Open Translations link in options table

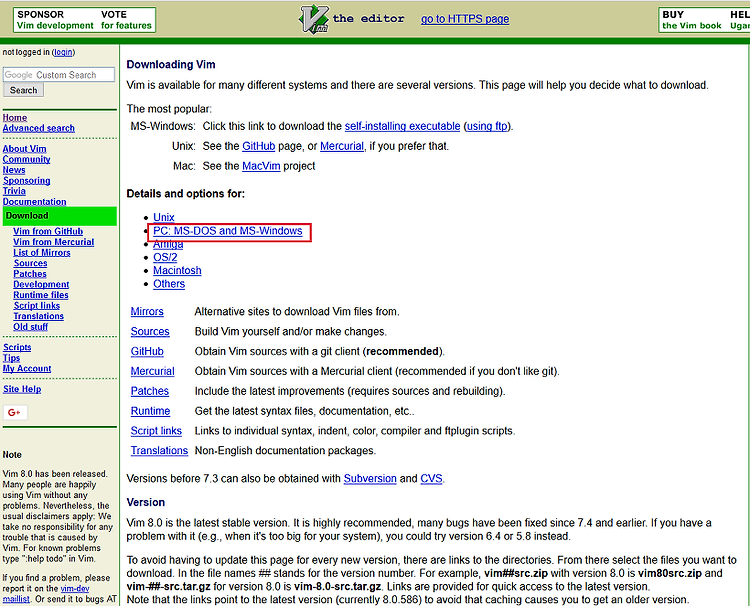[x=159, y=451]
